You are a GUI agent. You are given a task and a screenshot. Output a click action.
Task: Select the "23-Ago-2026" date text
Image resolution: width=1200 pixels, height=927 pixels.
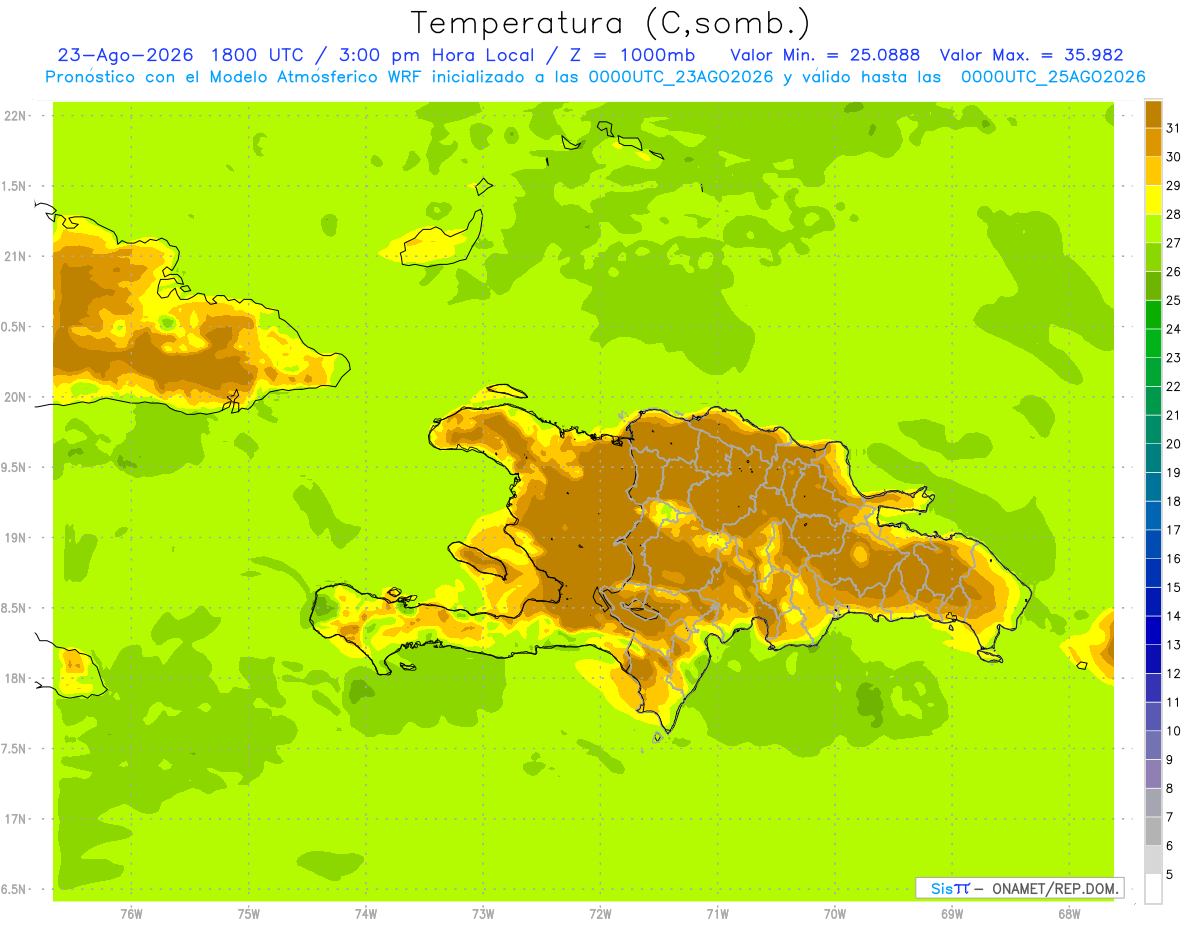point(124,55)
